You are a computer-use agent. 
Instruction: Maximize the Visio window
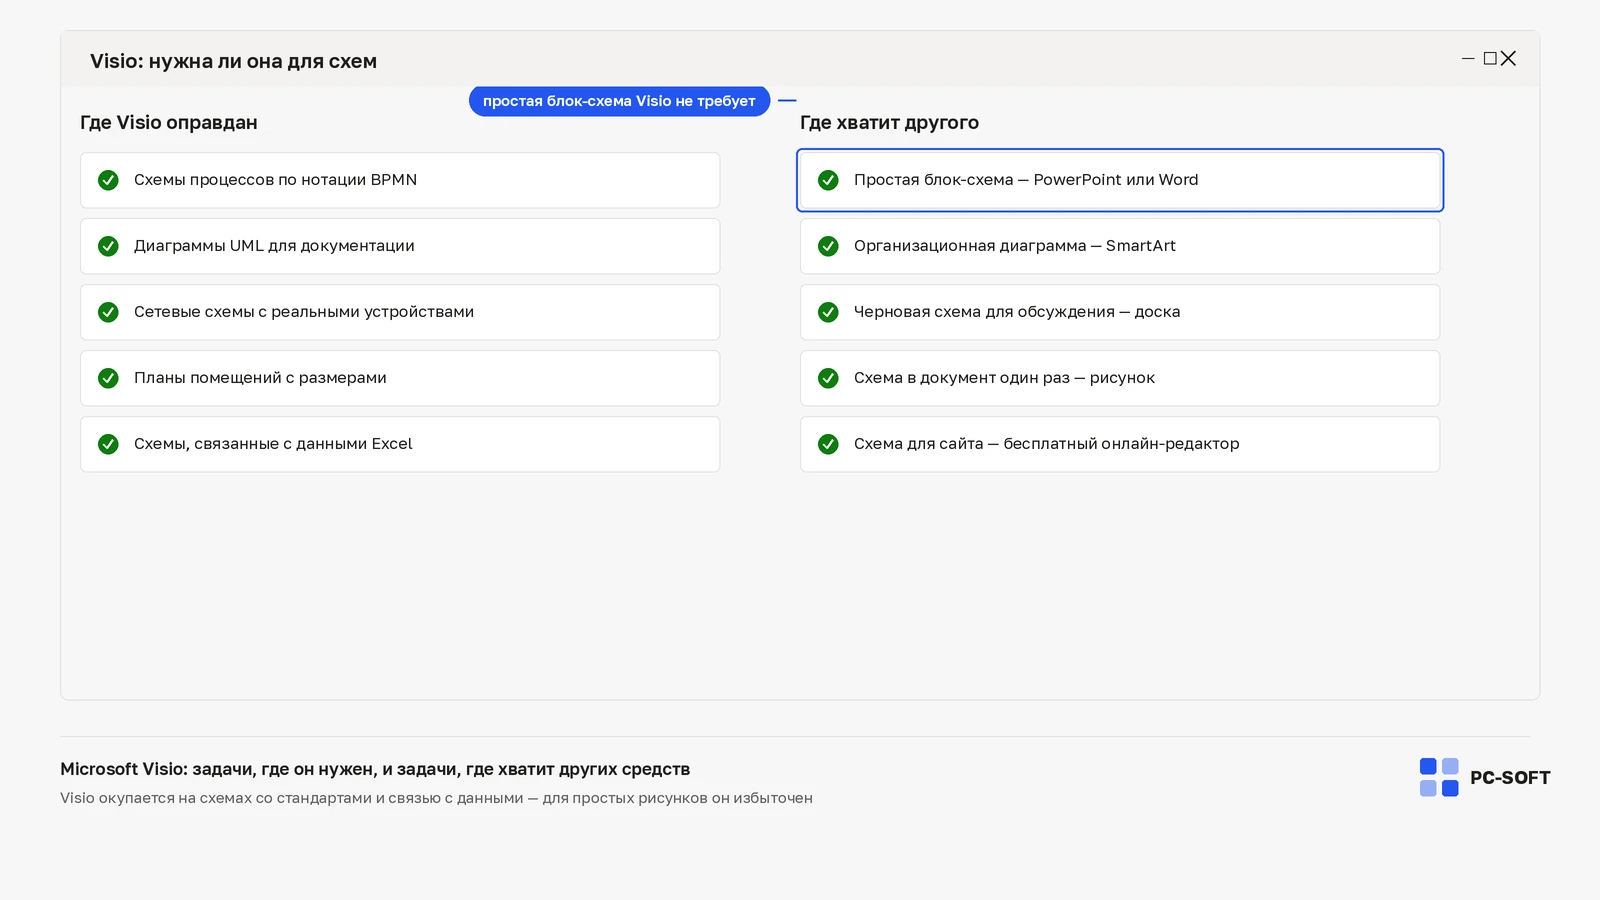[x=1490, y=59]
